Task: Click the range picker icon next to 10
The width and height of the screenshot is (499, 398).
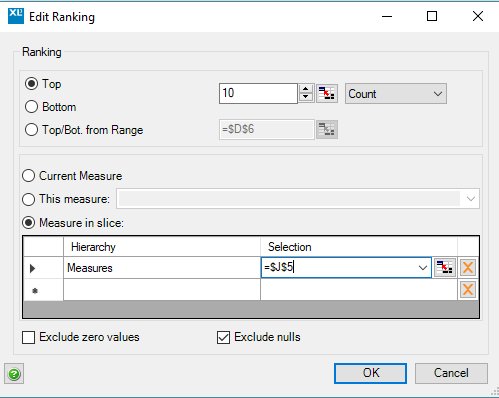Action: pos(327,94)
